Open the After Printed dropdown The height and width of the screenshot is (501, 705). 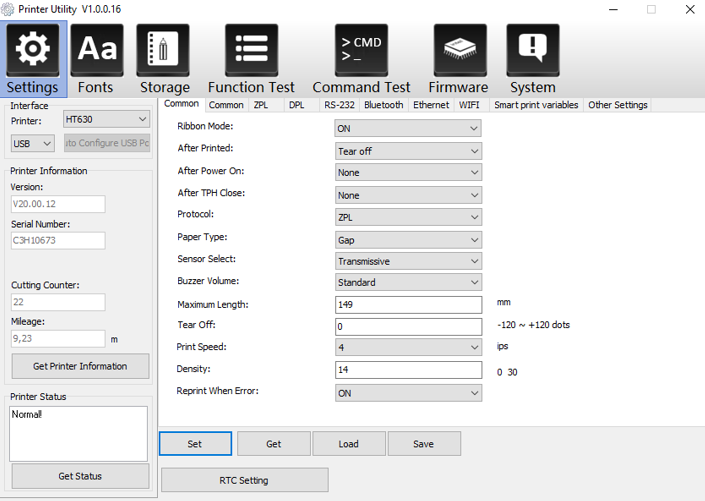[x=407, y=151]
